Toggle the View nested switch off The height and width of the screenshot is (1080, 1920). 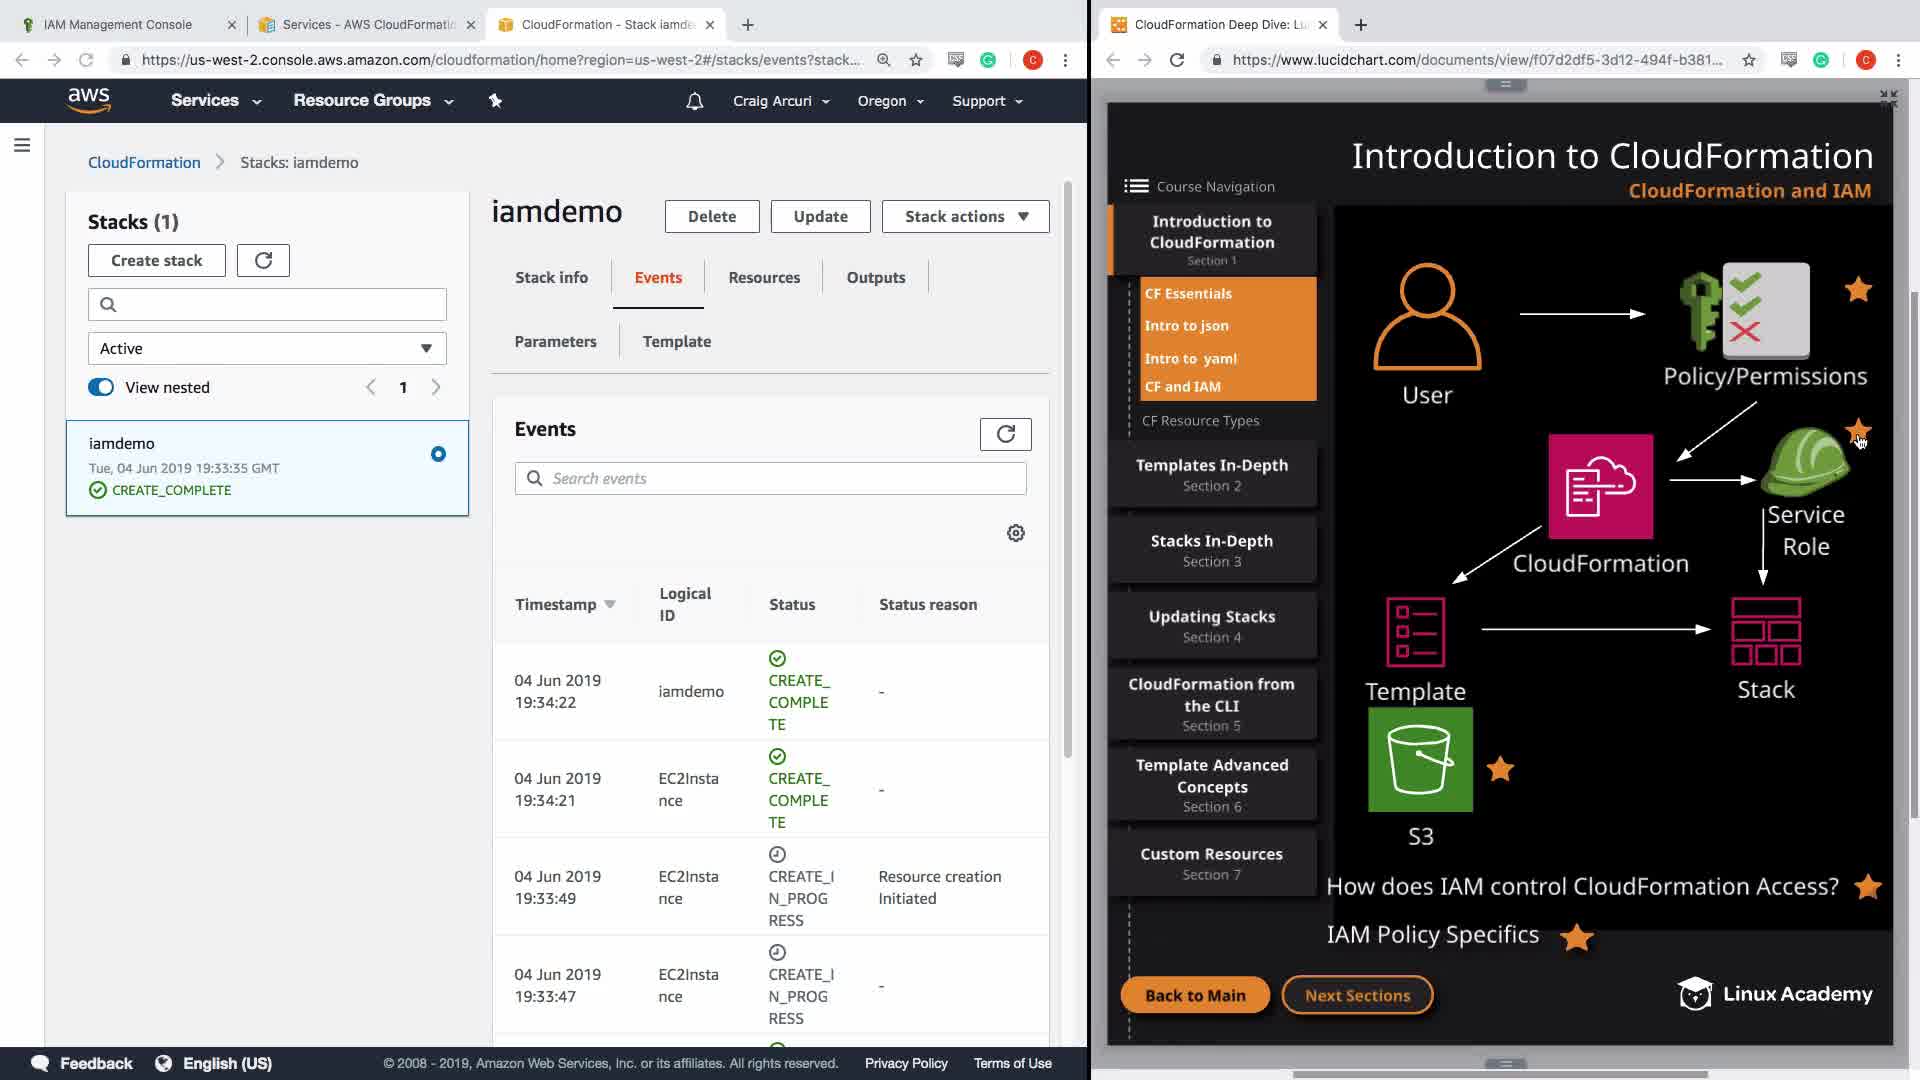pyautogui.click(x=101, y=388)
